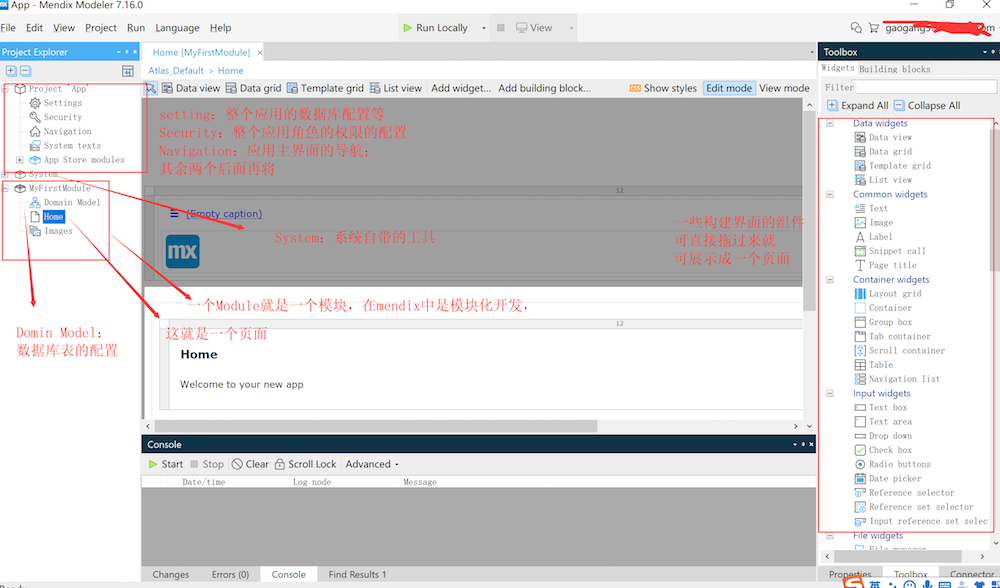The image size is (1000, 588).
Task: Select the Scroll container widget
Action: pos(899,350)
